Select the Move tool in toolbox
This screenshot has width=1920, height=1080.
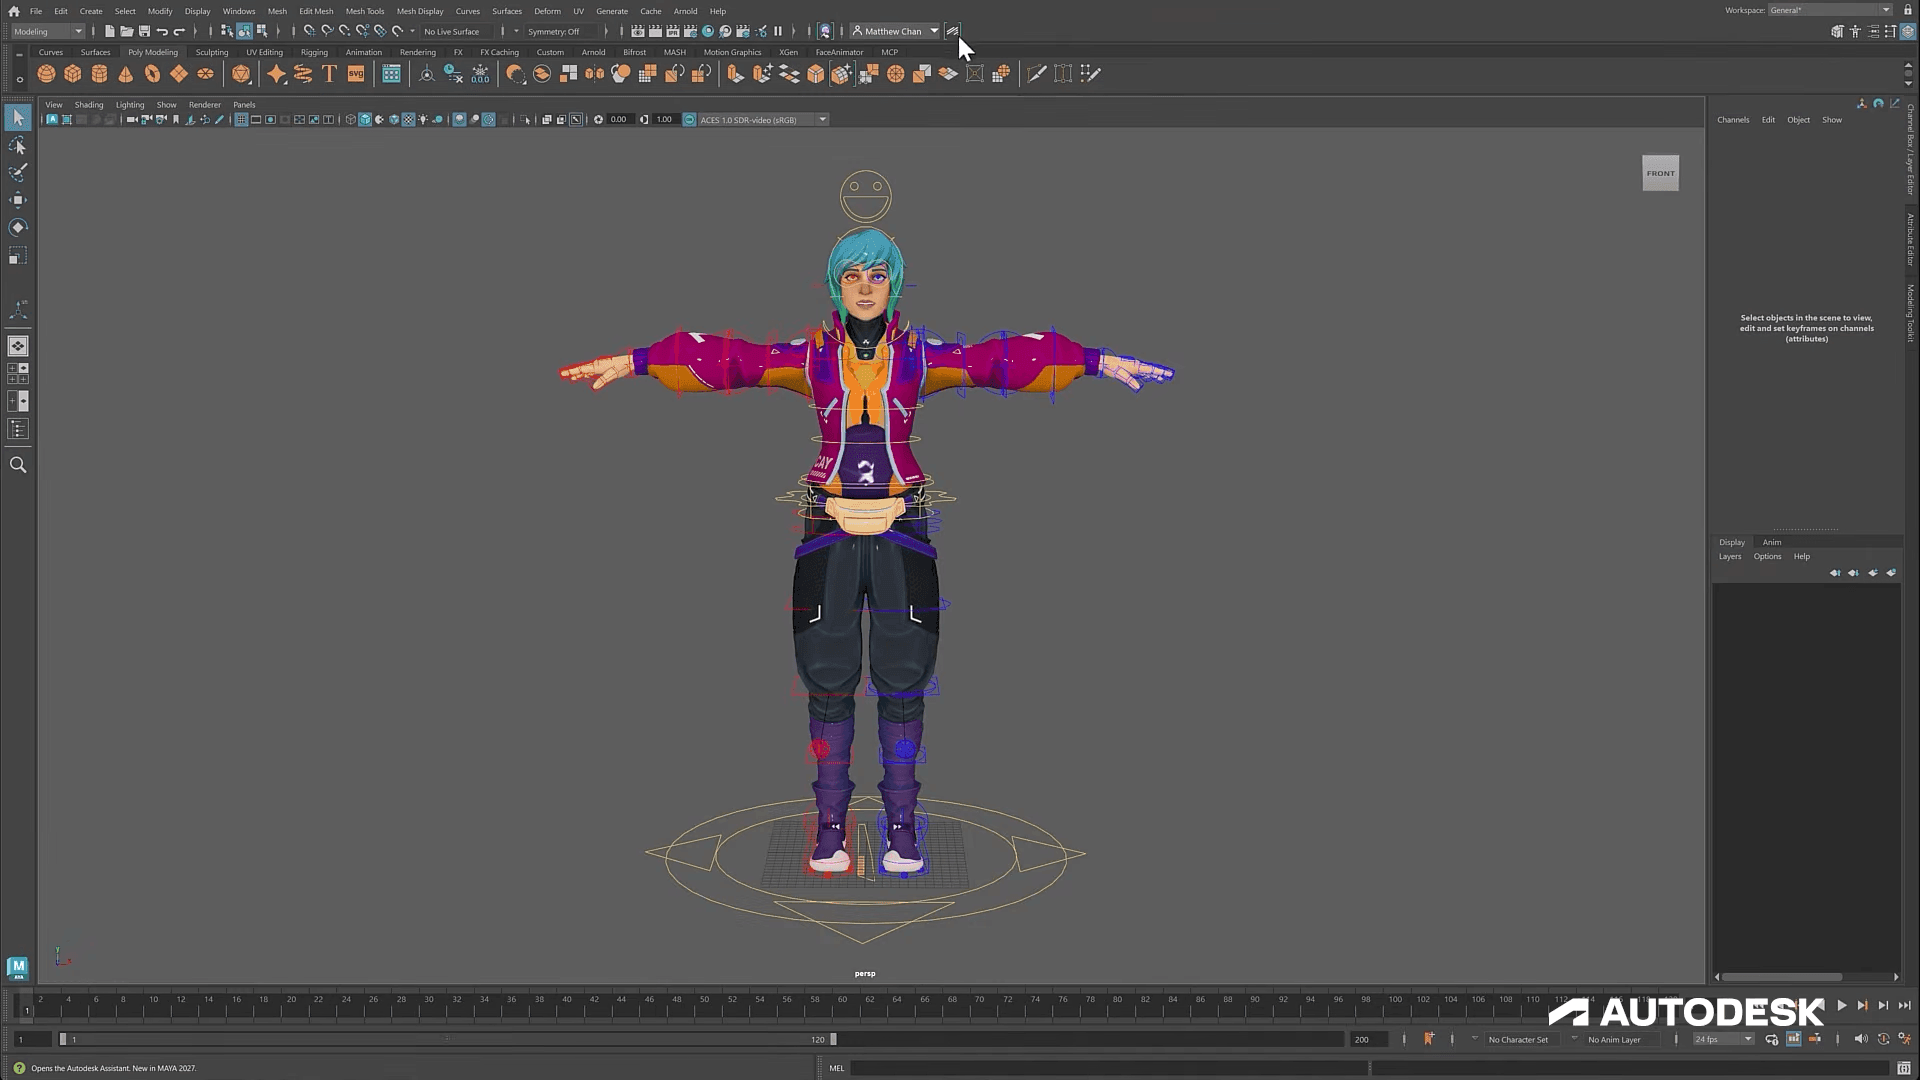18,200
